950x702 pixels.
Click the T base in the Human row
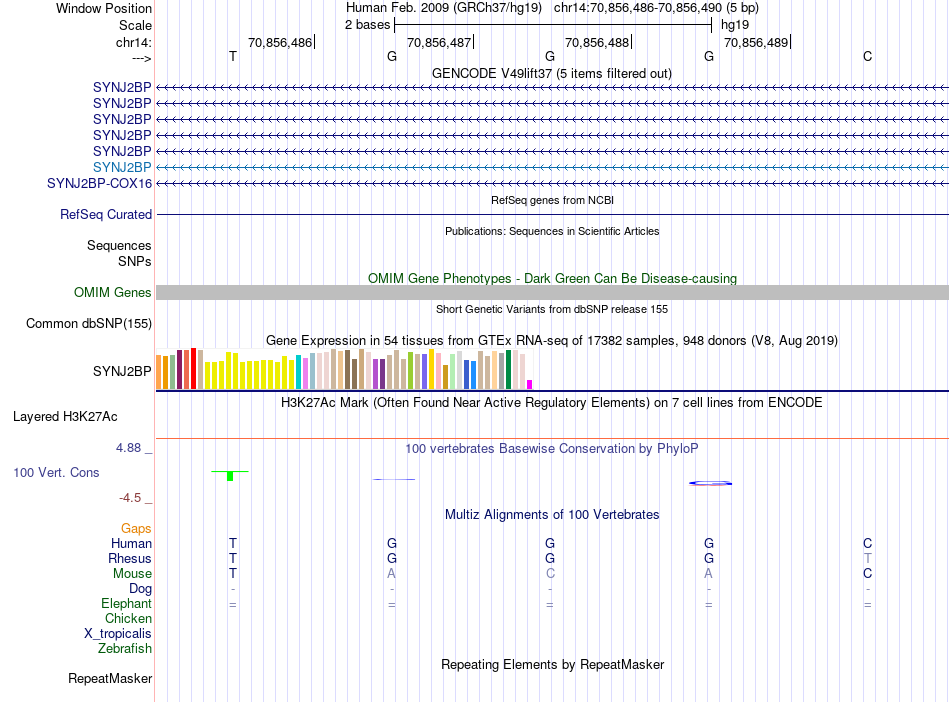pos(233,543)
